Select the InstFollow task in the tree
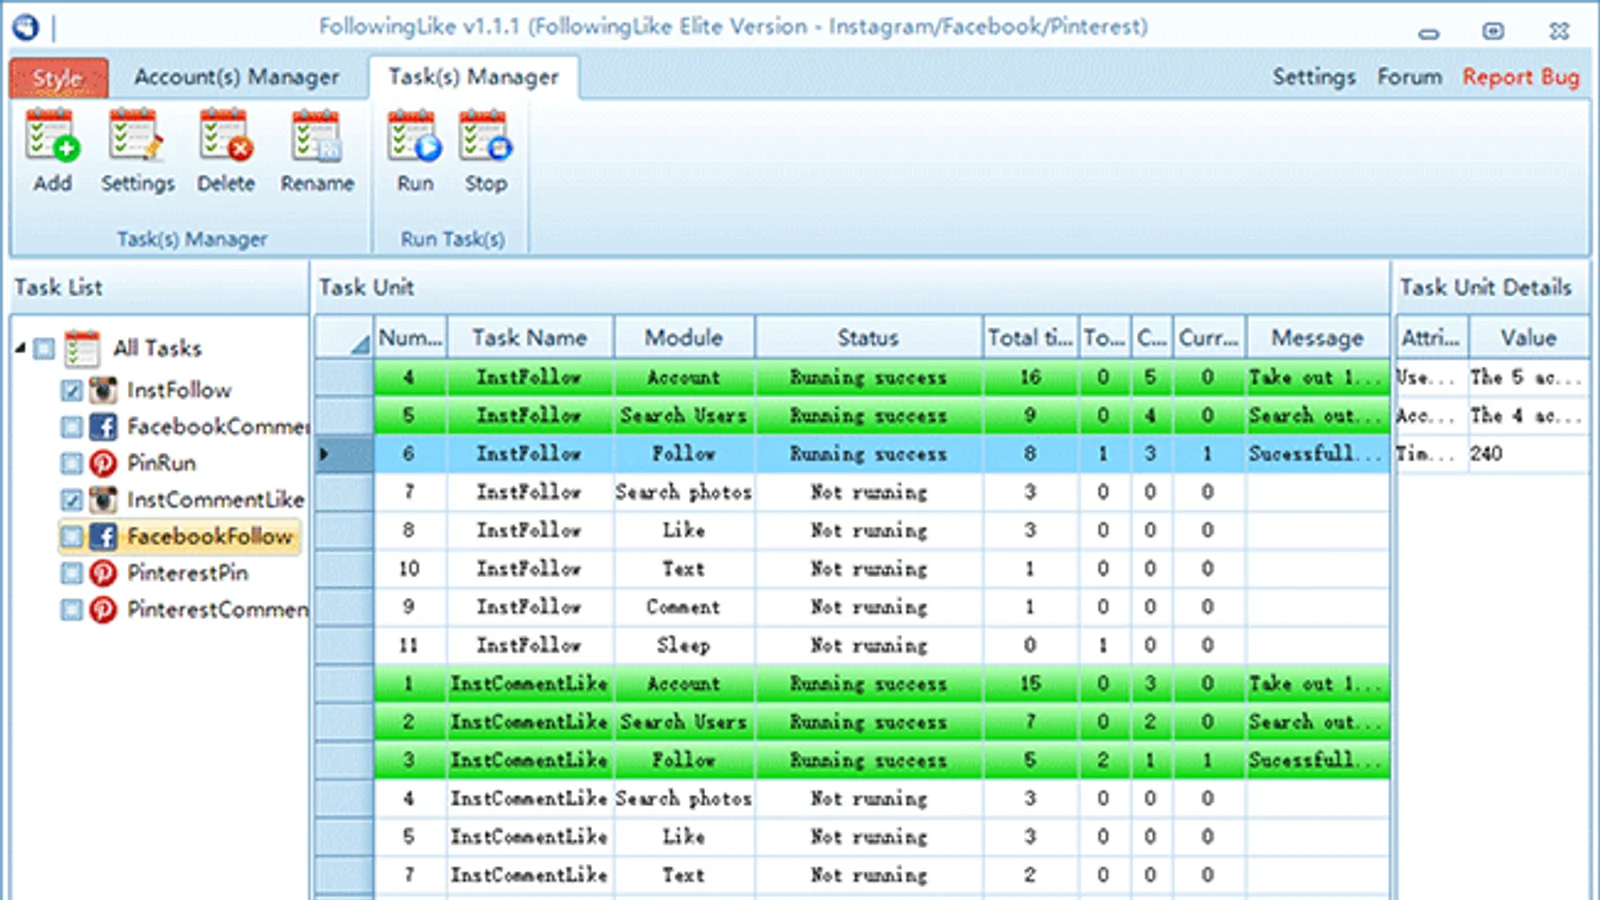 179,390
